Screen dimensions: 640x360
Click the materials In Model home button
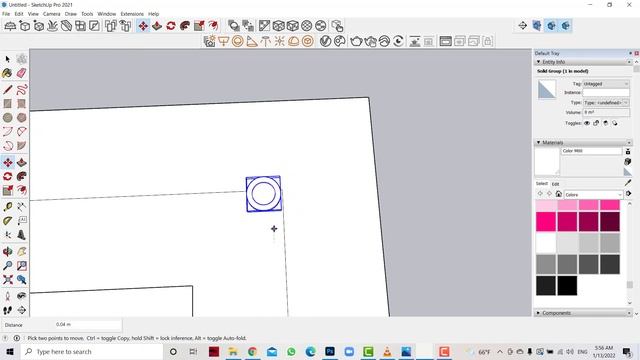(558, 194)
